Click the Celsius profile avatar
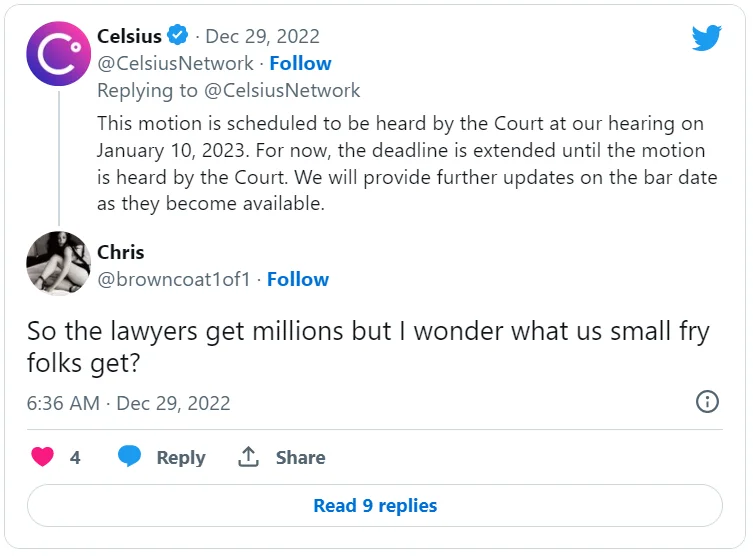Screen dimensions: 753x556 (x=58, y=54)
